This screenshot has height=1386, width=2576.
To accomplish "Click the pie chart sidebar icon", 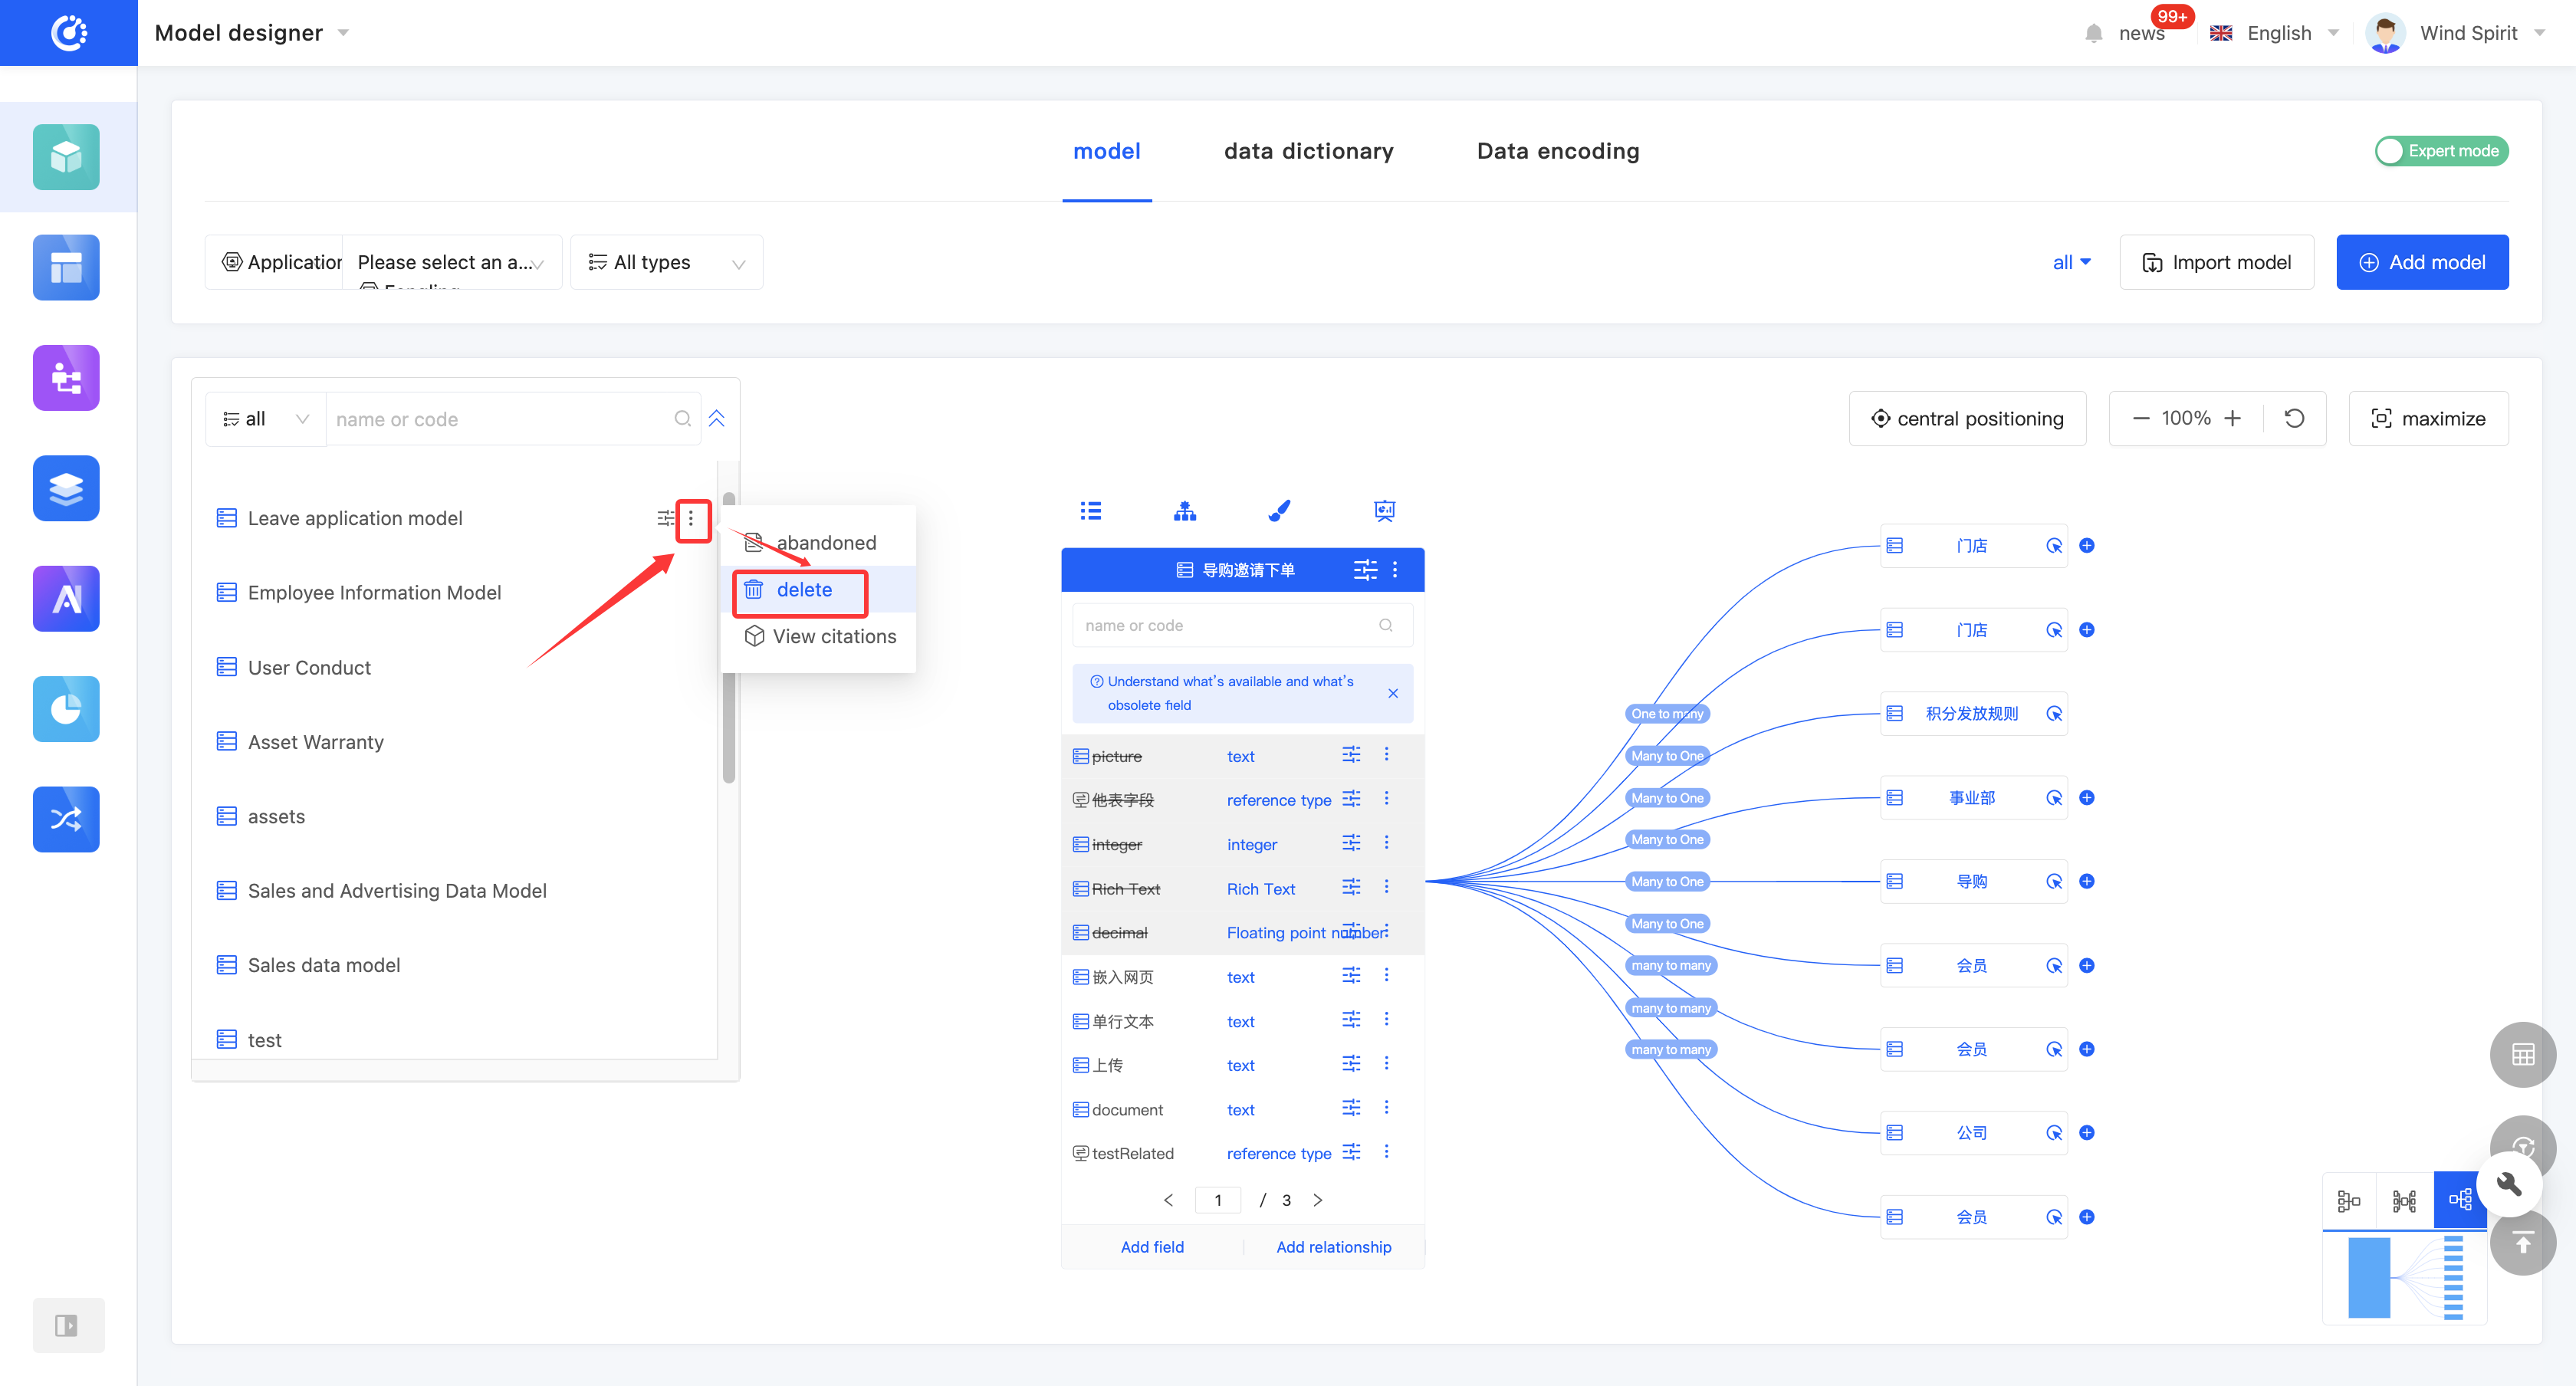I will 66,709.
